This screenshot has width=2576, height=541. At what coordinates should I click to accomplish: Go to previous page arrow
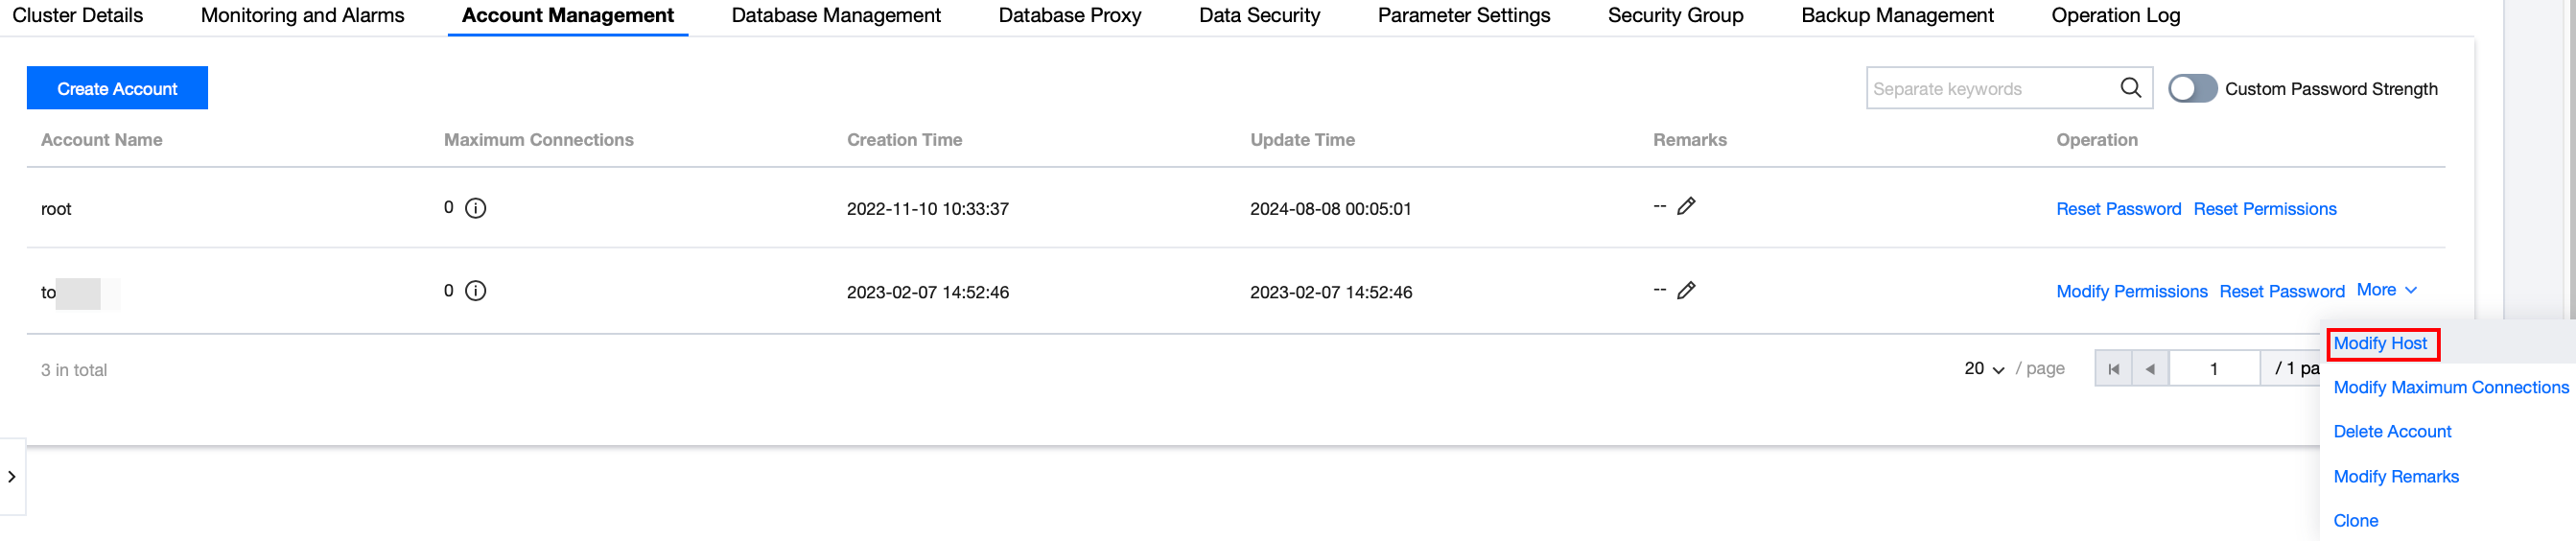[x=2150, y=369]
